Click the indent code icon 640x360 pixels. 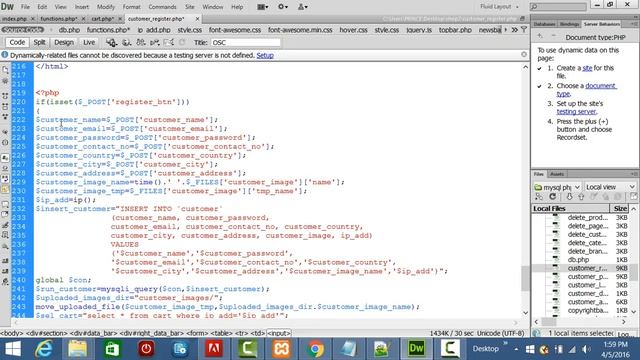coord(5,260)
